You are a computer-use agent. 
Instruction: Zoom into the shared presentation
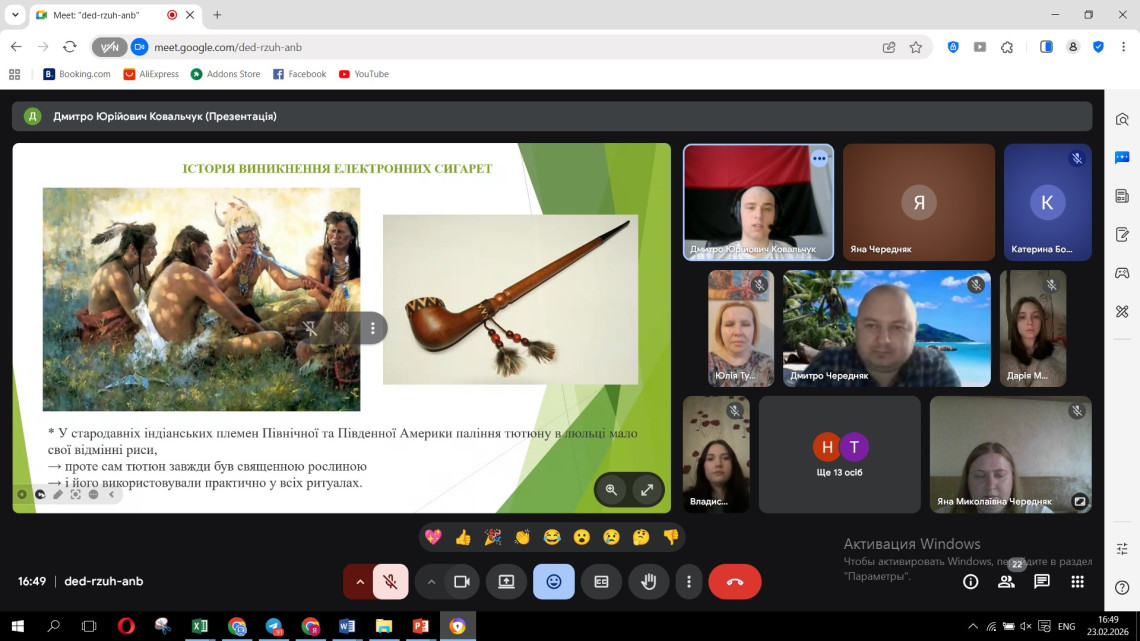click(x=611, y=489)
